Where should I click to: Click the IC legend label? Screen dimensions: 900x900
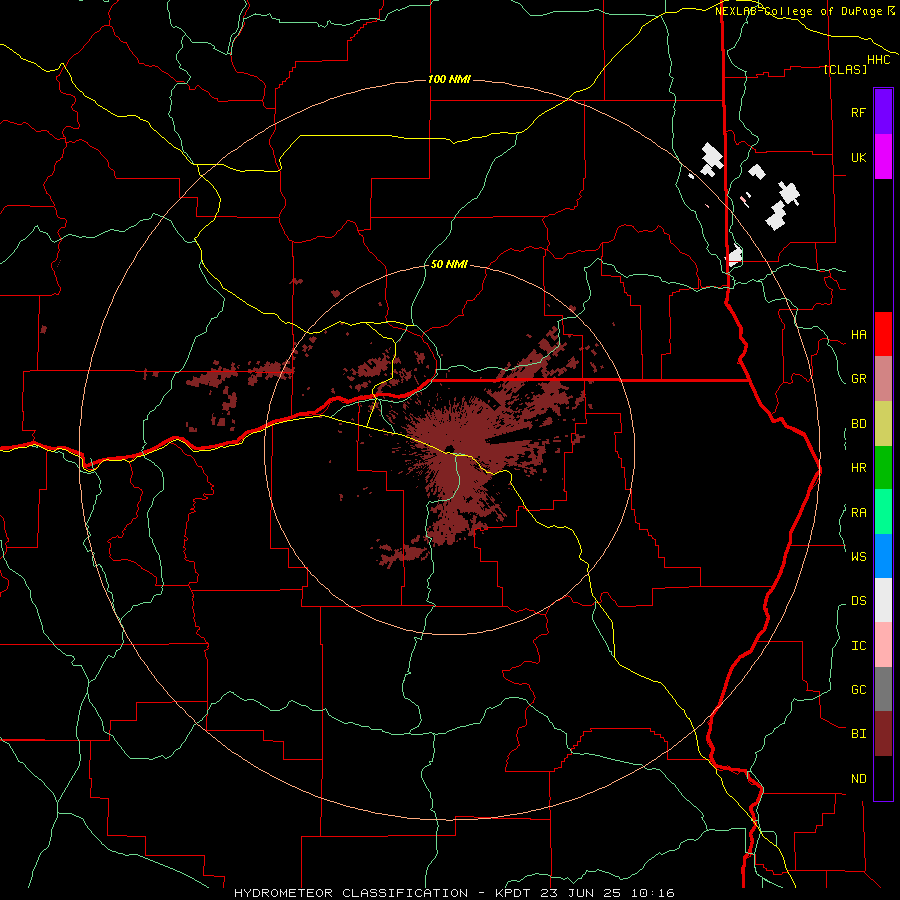(858, 646)
